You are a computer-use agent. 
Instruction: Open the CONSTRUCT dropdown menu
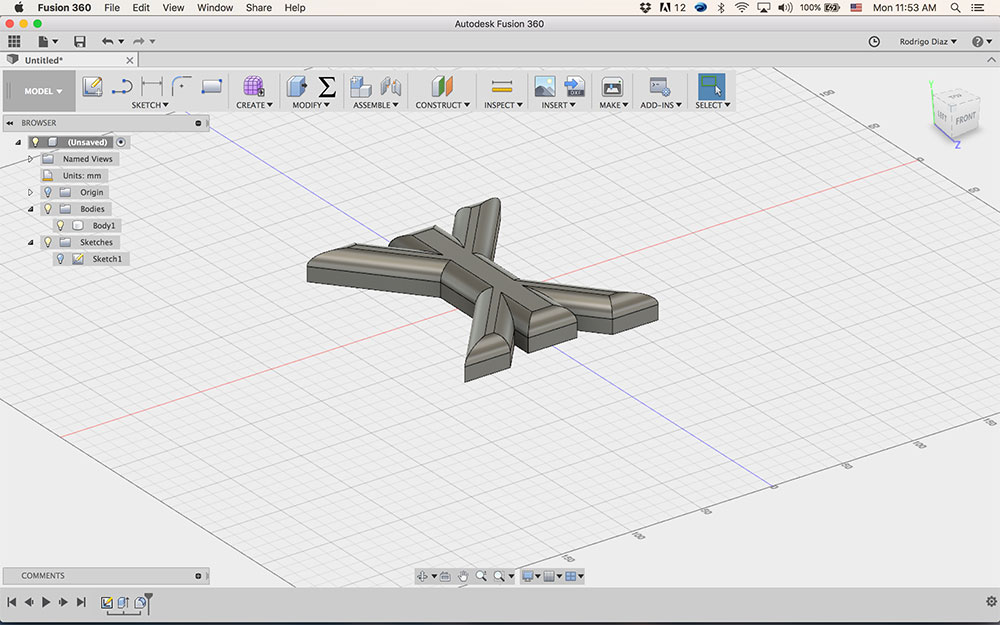pyautogui.click(x=443, y=105)
